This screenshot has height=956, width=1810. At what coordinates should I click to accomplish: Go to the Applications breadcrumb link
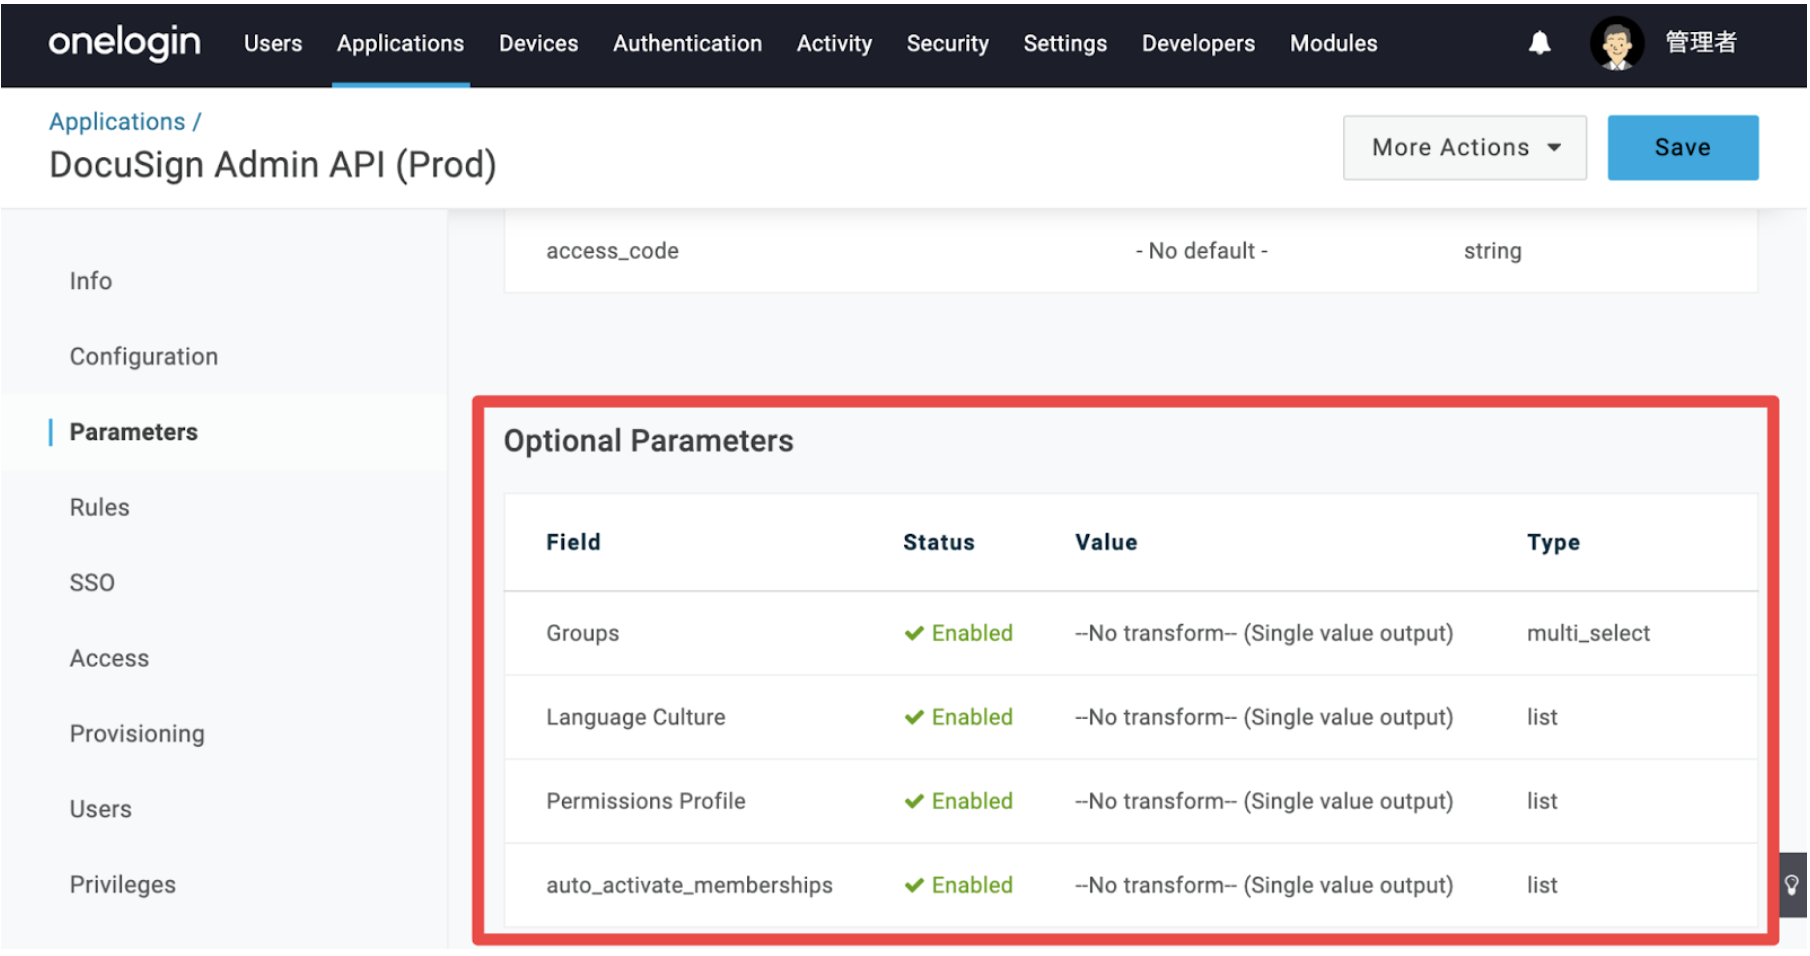(x=117, y=121)
